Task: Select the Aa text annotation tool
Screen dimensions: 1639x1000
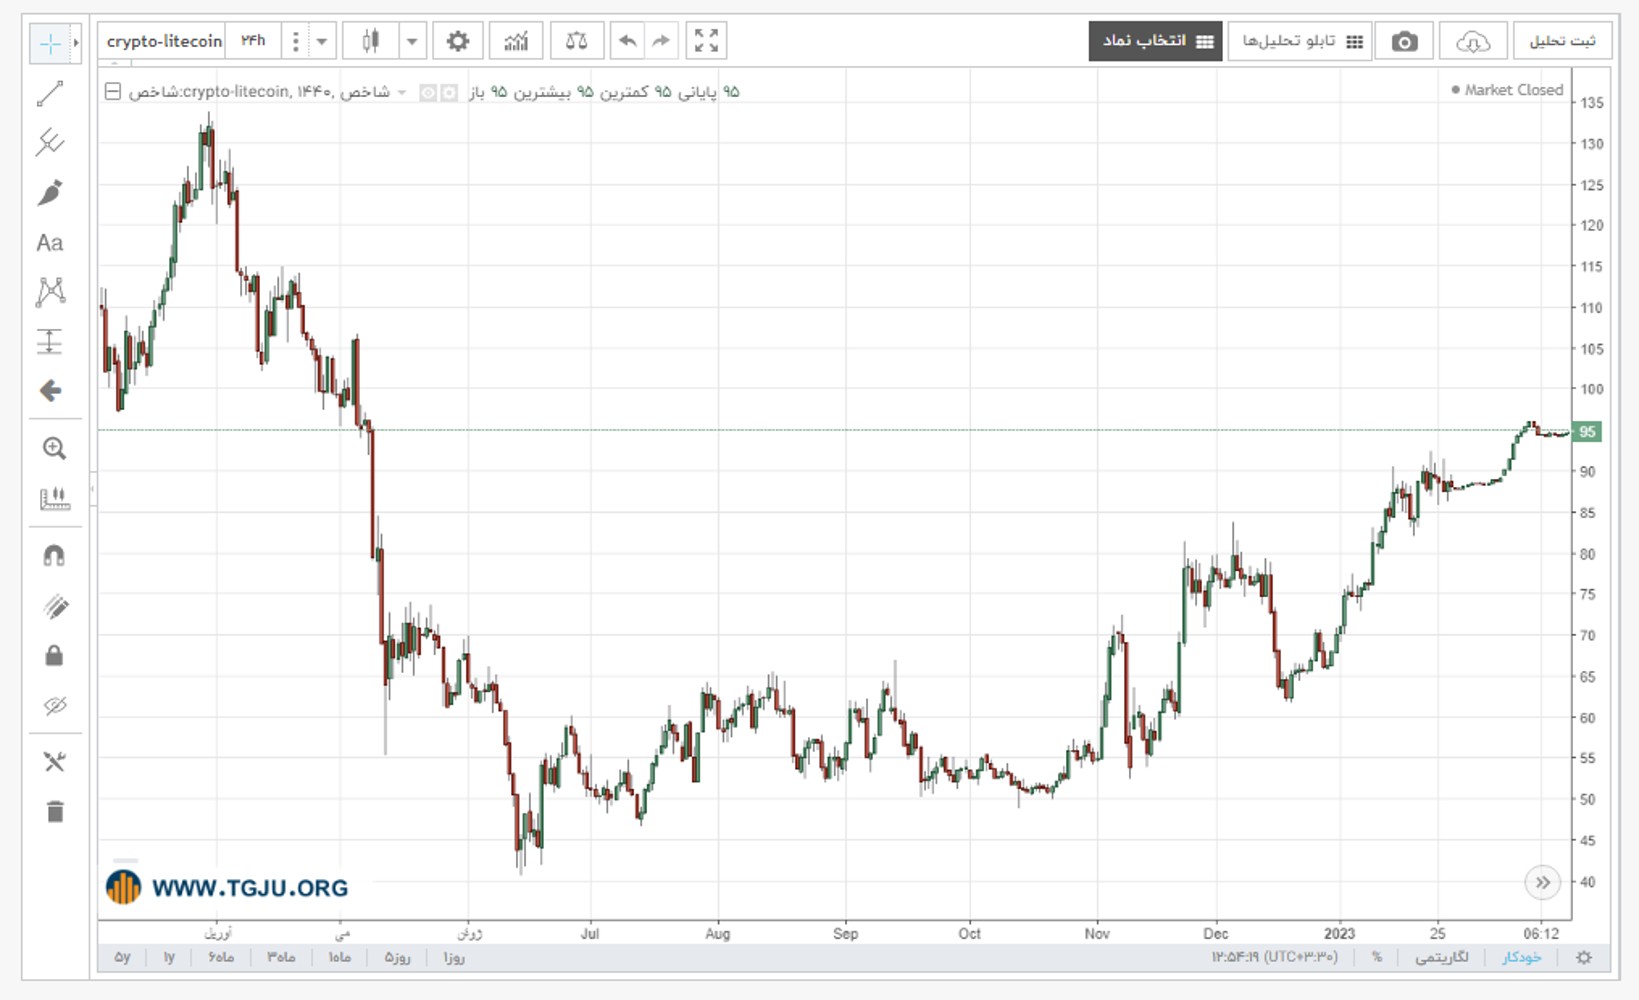Action: pos(50,242)
